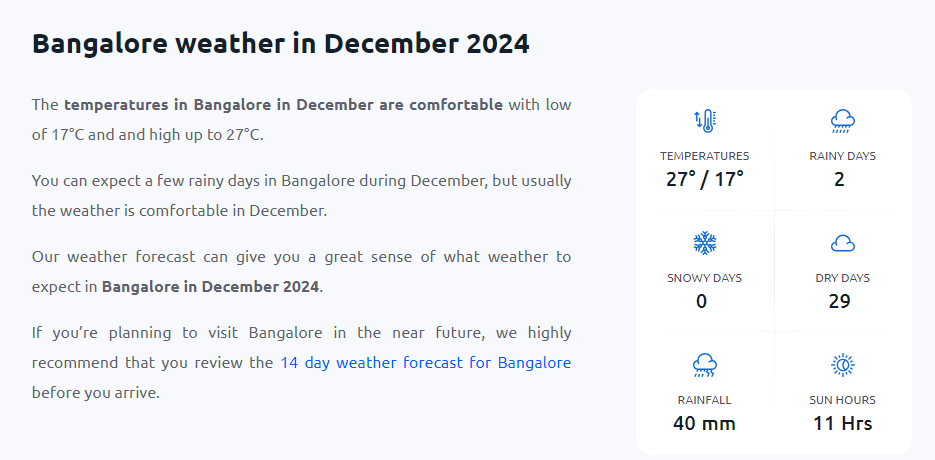Click the 27° / 17° temperature value
The width and height of the screenshot is (935, 460).
point(705,180)
